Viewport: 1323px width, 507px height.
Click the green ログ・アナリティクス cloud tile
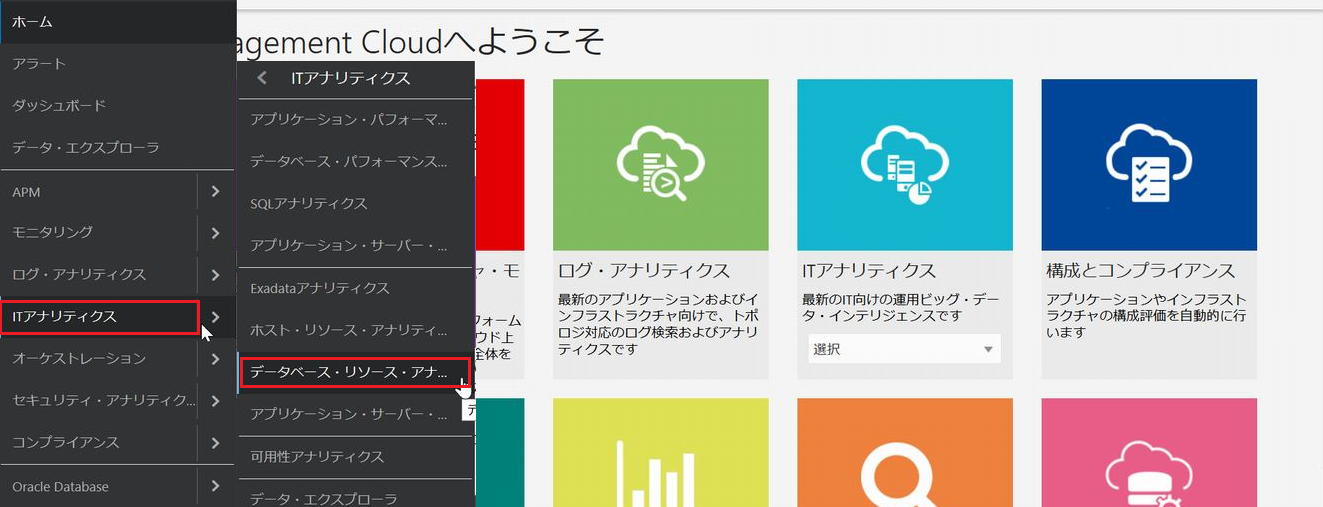tap(660, 165)
